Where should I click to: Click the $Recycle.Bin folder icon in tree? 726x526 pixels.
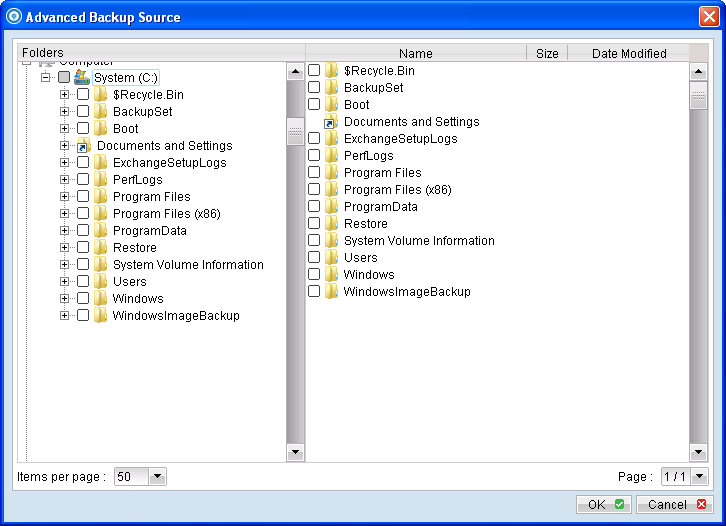tap(100, 94)
